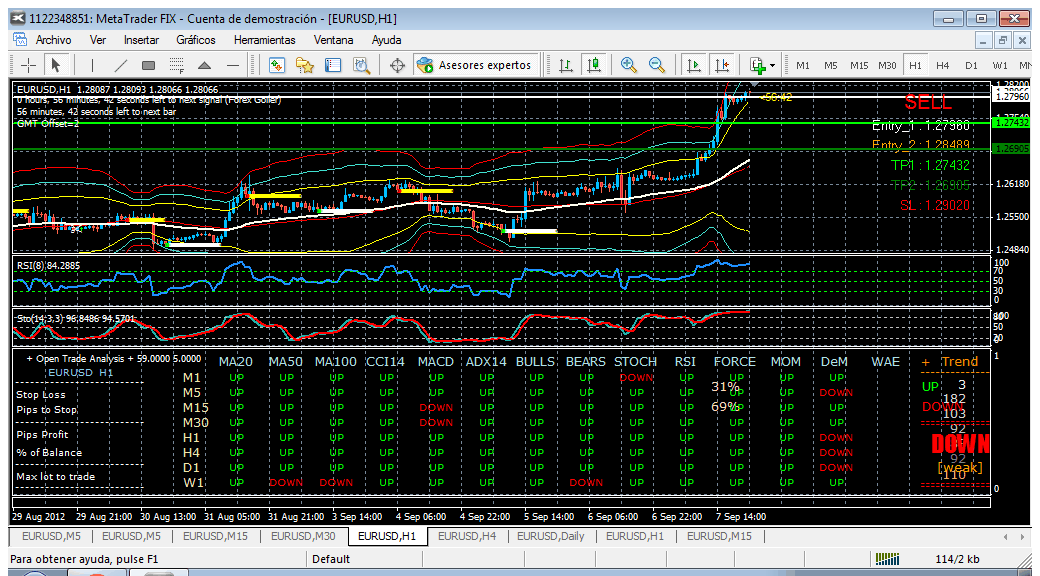Toggle Asesores expertos auto trading
The width and height of the screenshot is (1040, 576).
tap(474, 65)
